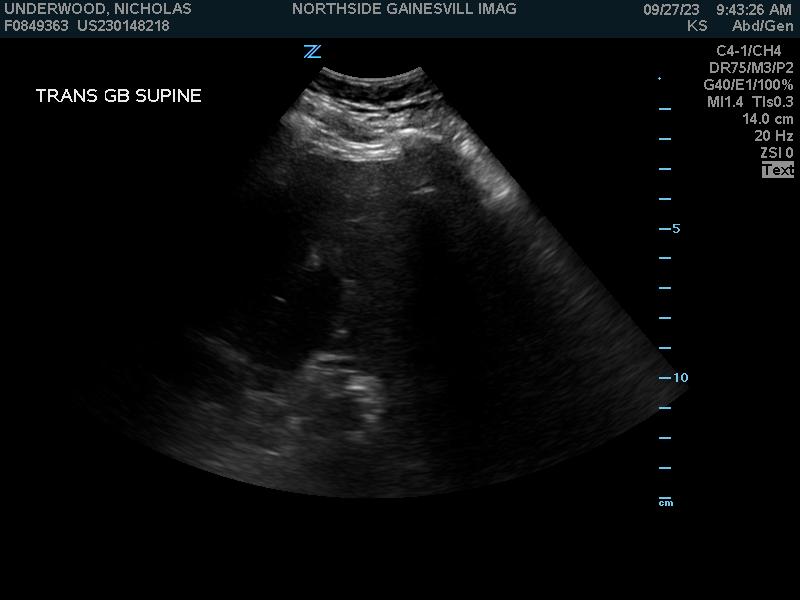Adjust the 14.0 cm depth readout
The height and width of the screenshot is (600, 800).
[767, 119]
